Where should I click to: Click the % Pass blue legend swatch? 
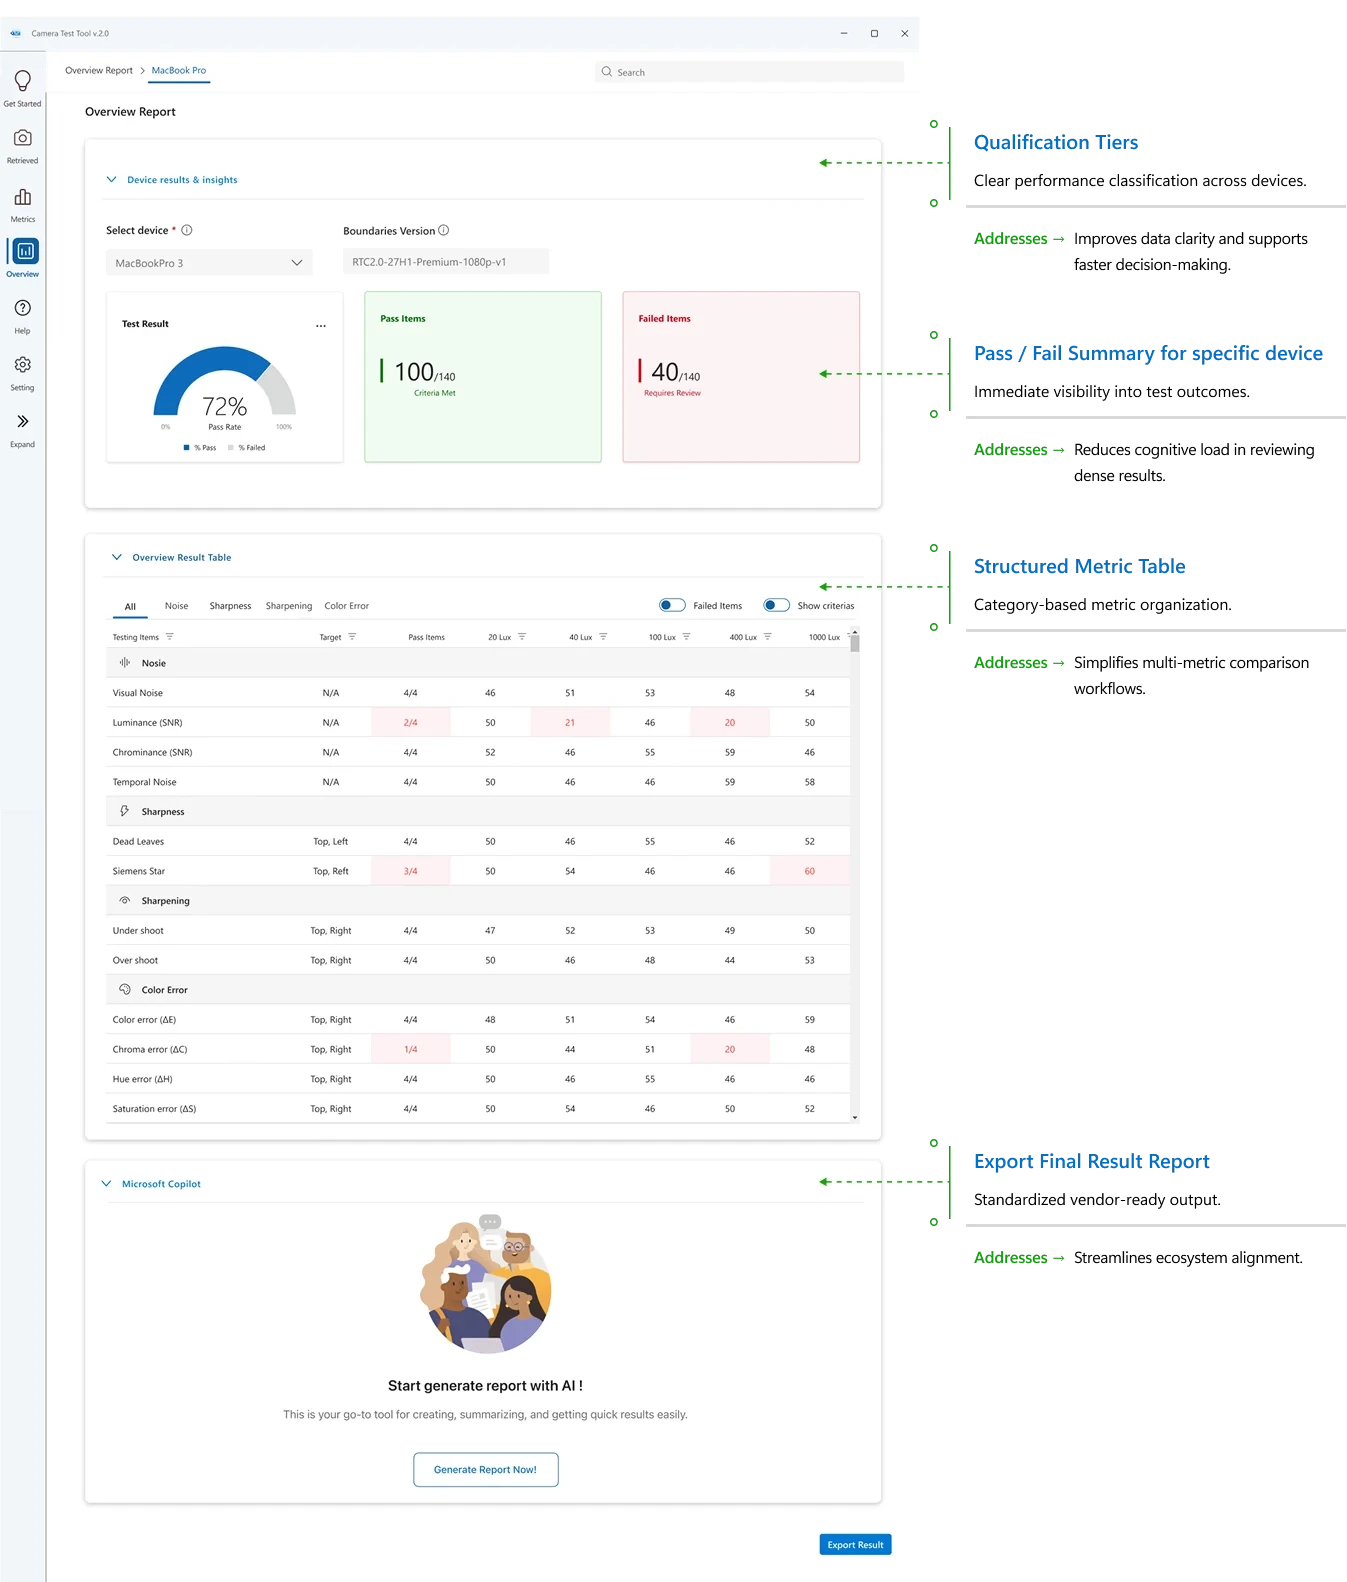(x=187, y=448)
